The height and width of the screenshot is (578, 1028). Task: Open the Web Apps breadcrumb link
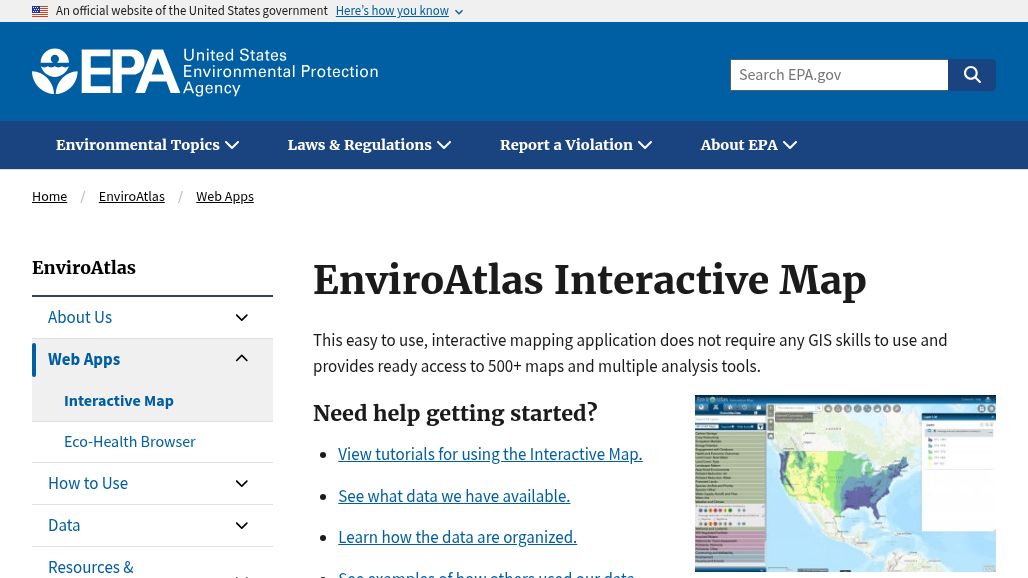point(225,197)
